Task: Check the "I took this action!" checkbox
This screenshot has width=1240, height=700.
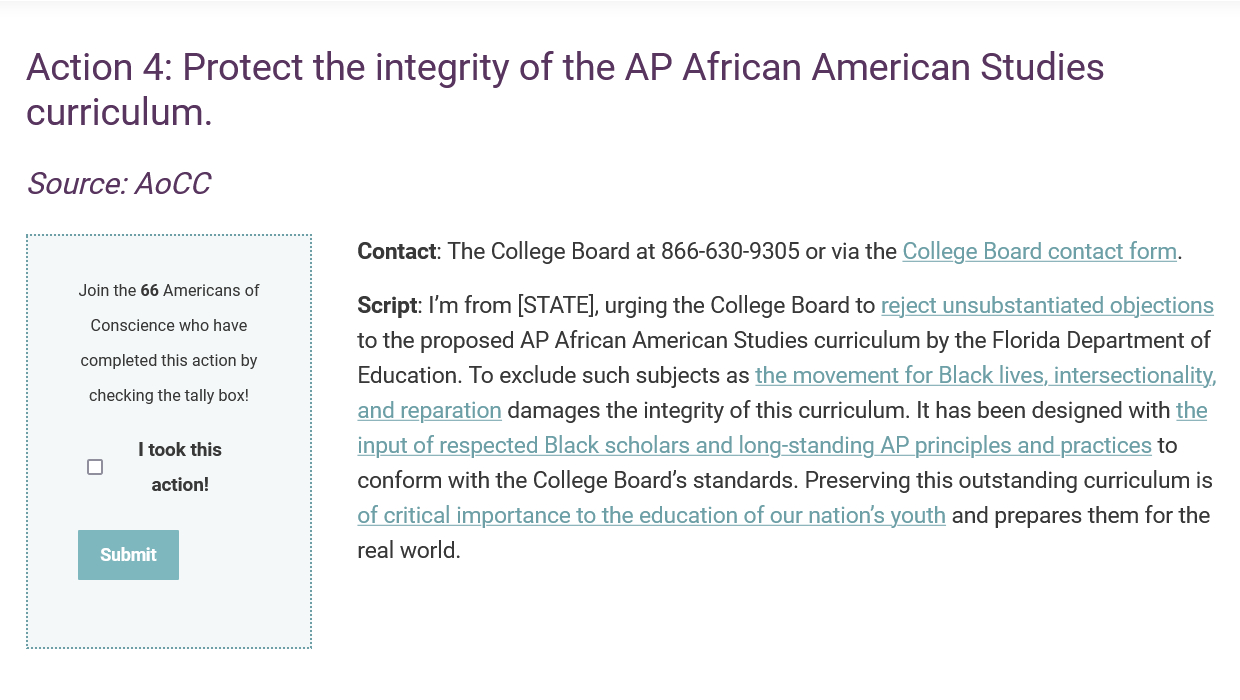Action: tap(95, 467)
